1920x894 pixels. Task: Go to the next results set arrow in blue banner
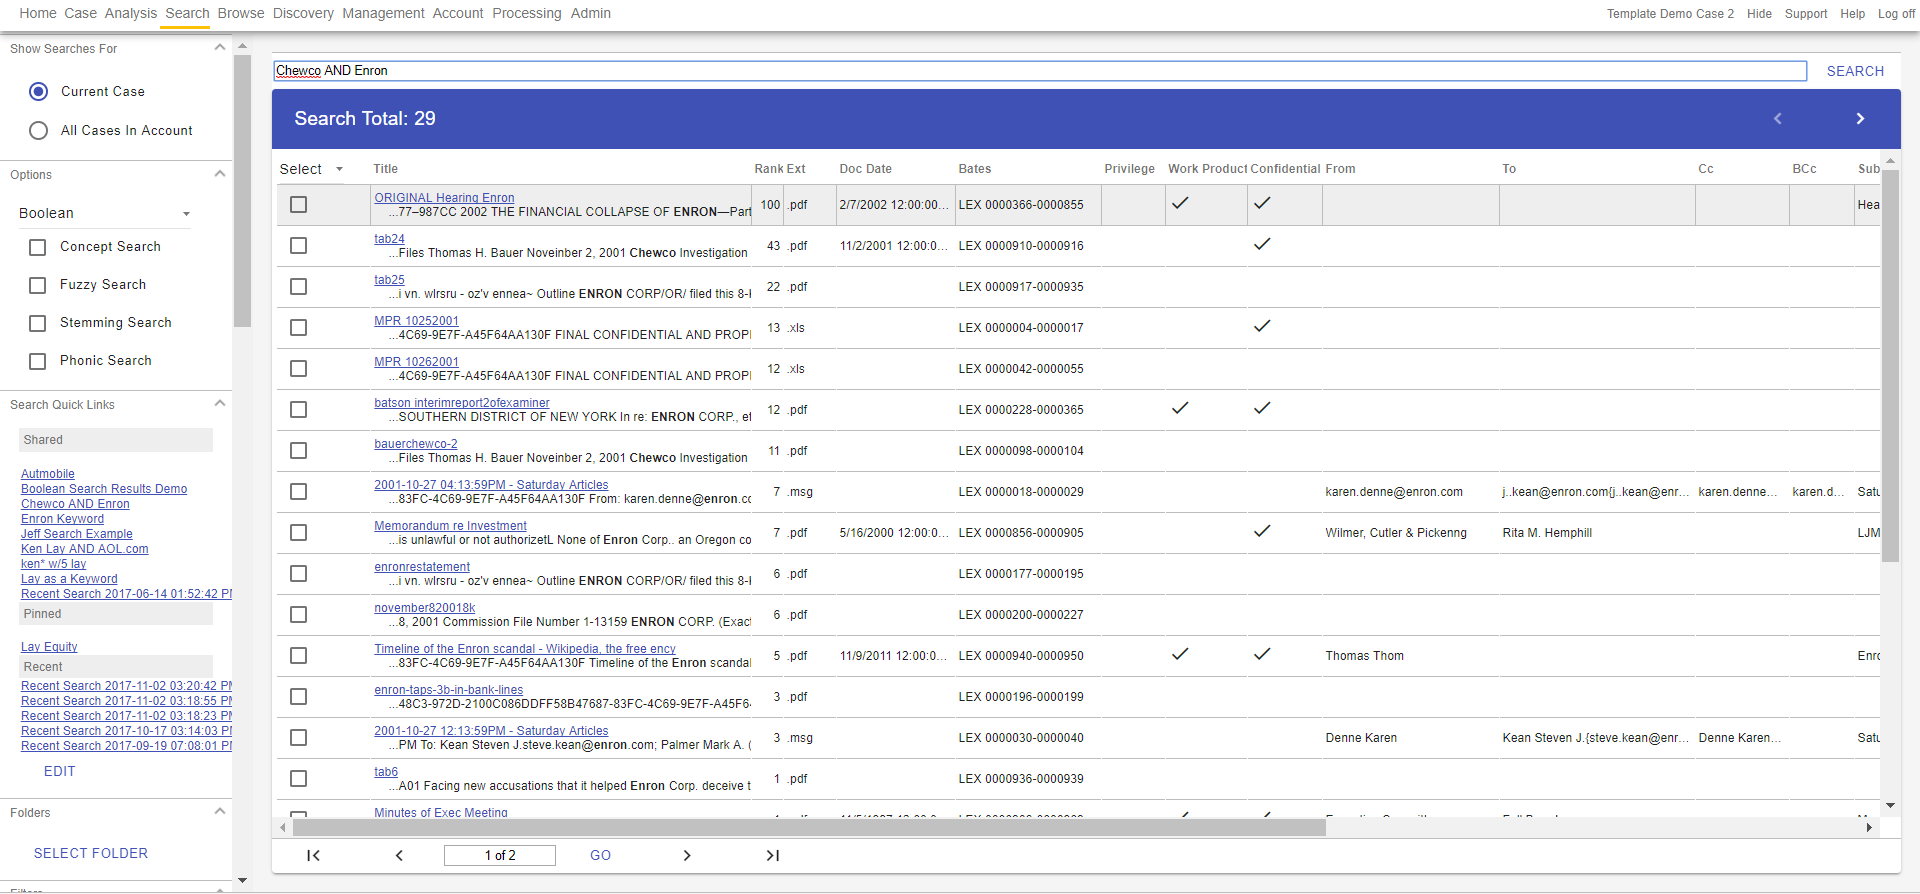point(1860,119)
